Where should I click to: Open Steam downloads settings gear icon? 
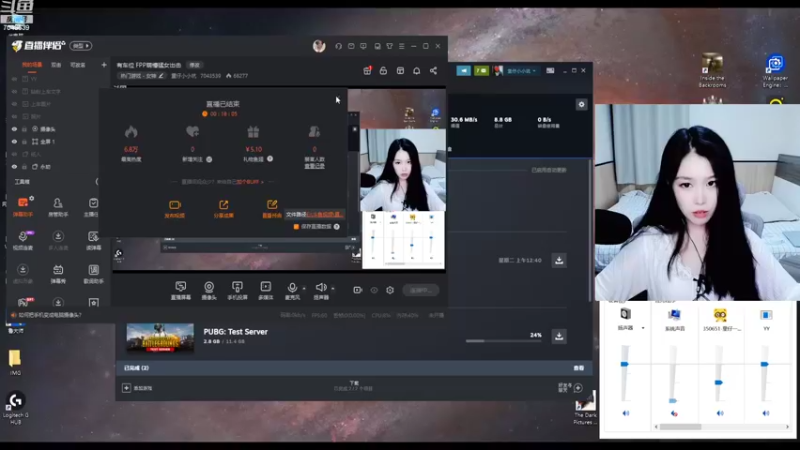[x=581, y=105]
